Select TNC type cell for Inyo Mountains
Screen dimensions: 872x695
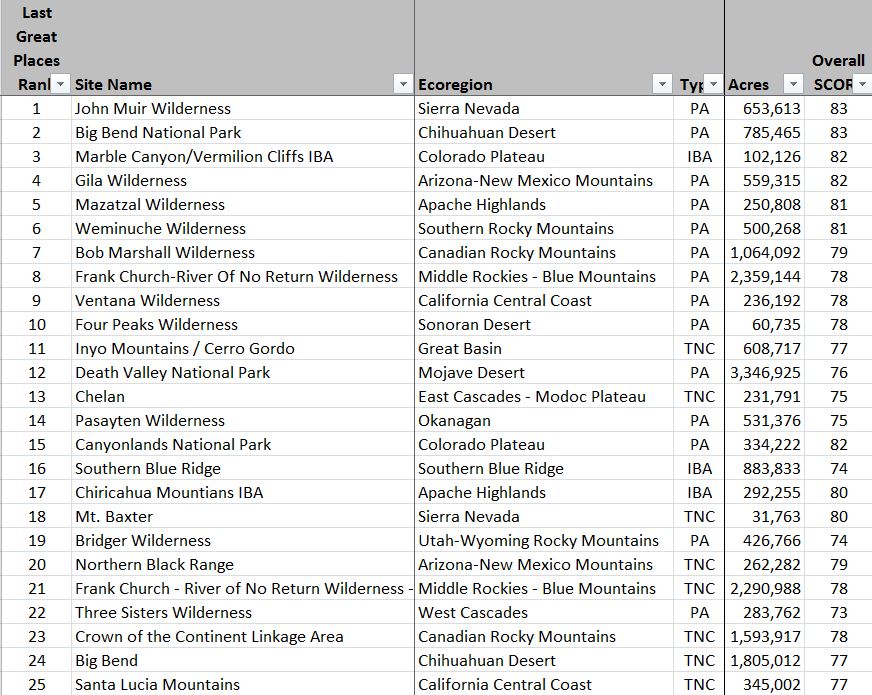(x=699, y=349)
